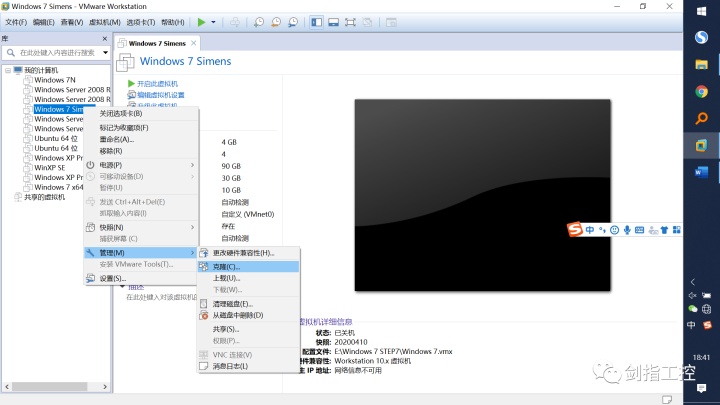
Task: Select Windows 7 x64 in the library
Action: pyautogui.click(x=59, y=187)
